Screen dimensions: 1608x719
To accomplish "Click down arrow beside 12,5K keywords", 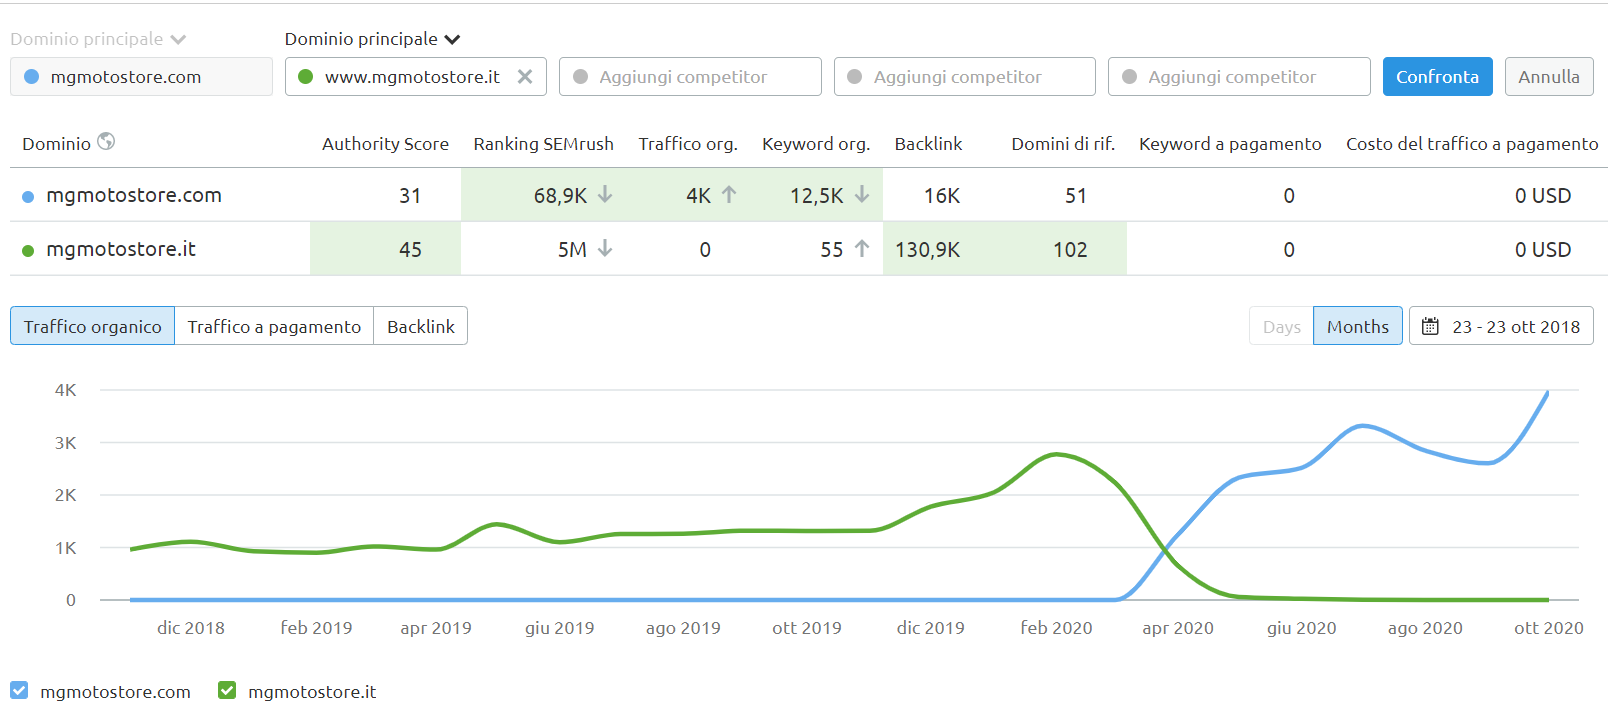I will click(x=862, y=195).
